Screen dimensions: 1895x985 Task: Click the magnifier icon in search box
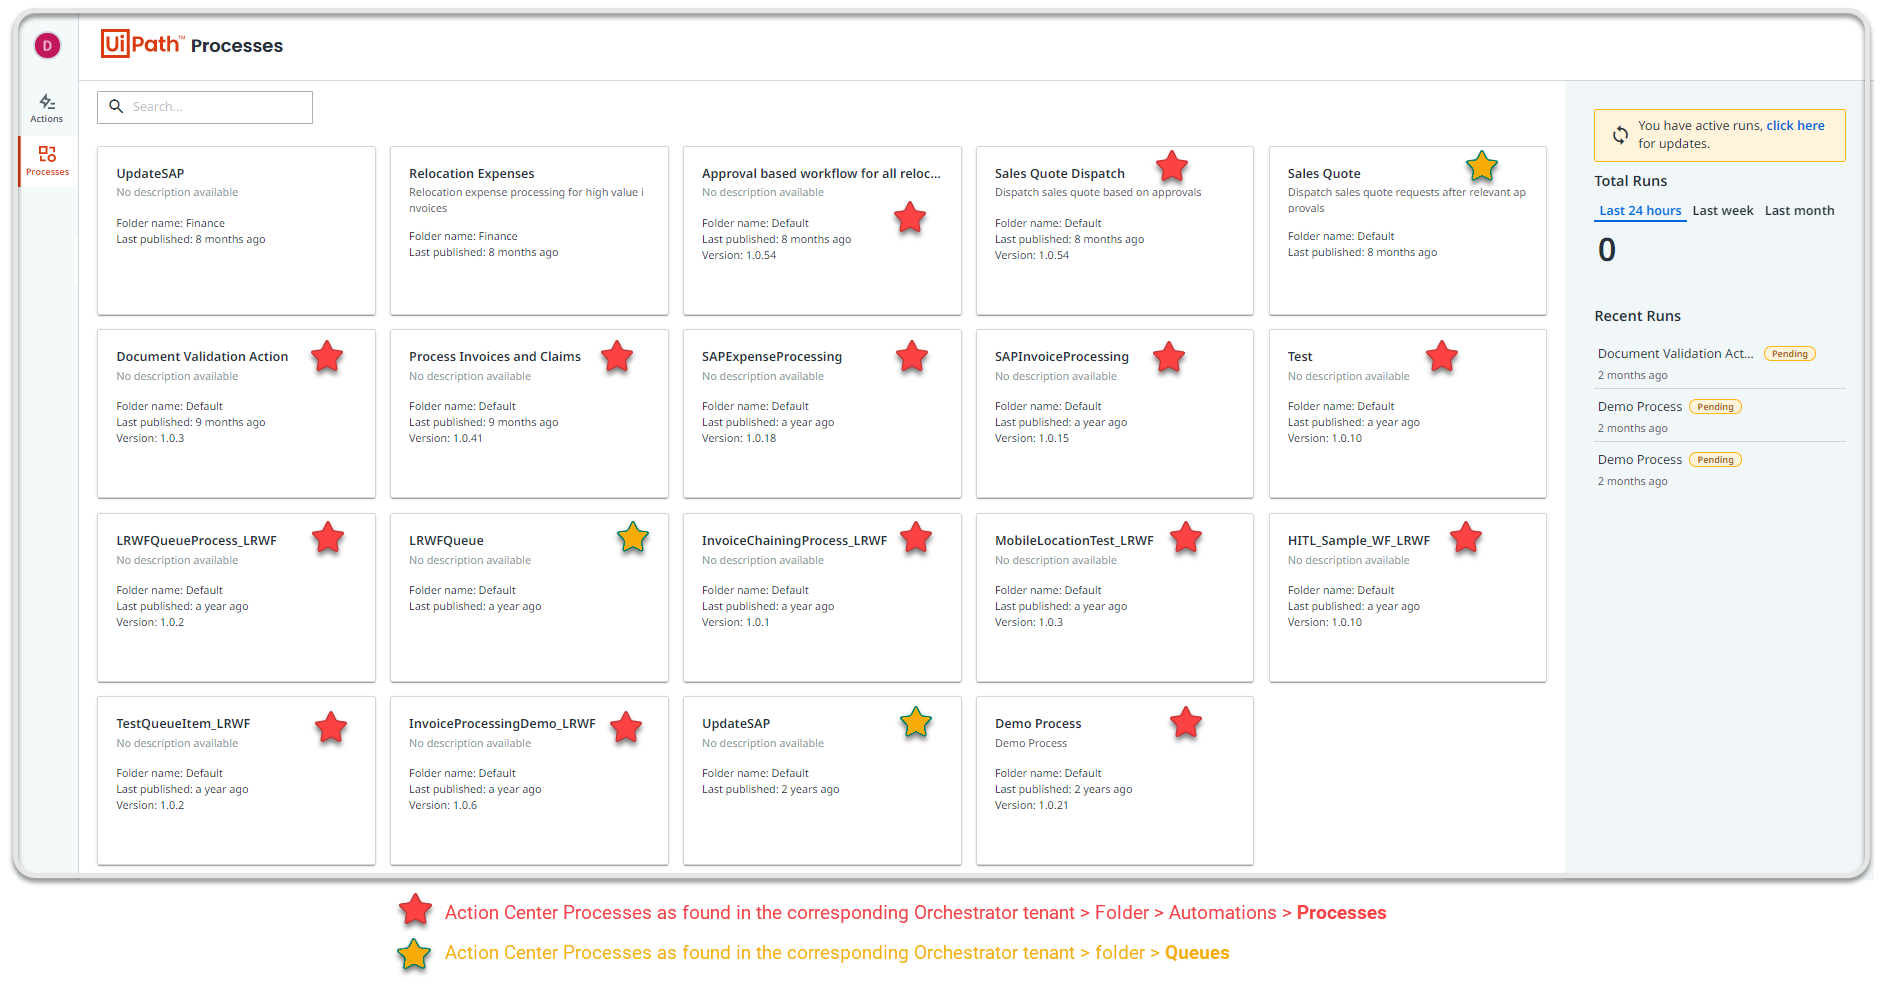pos(116,107)
